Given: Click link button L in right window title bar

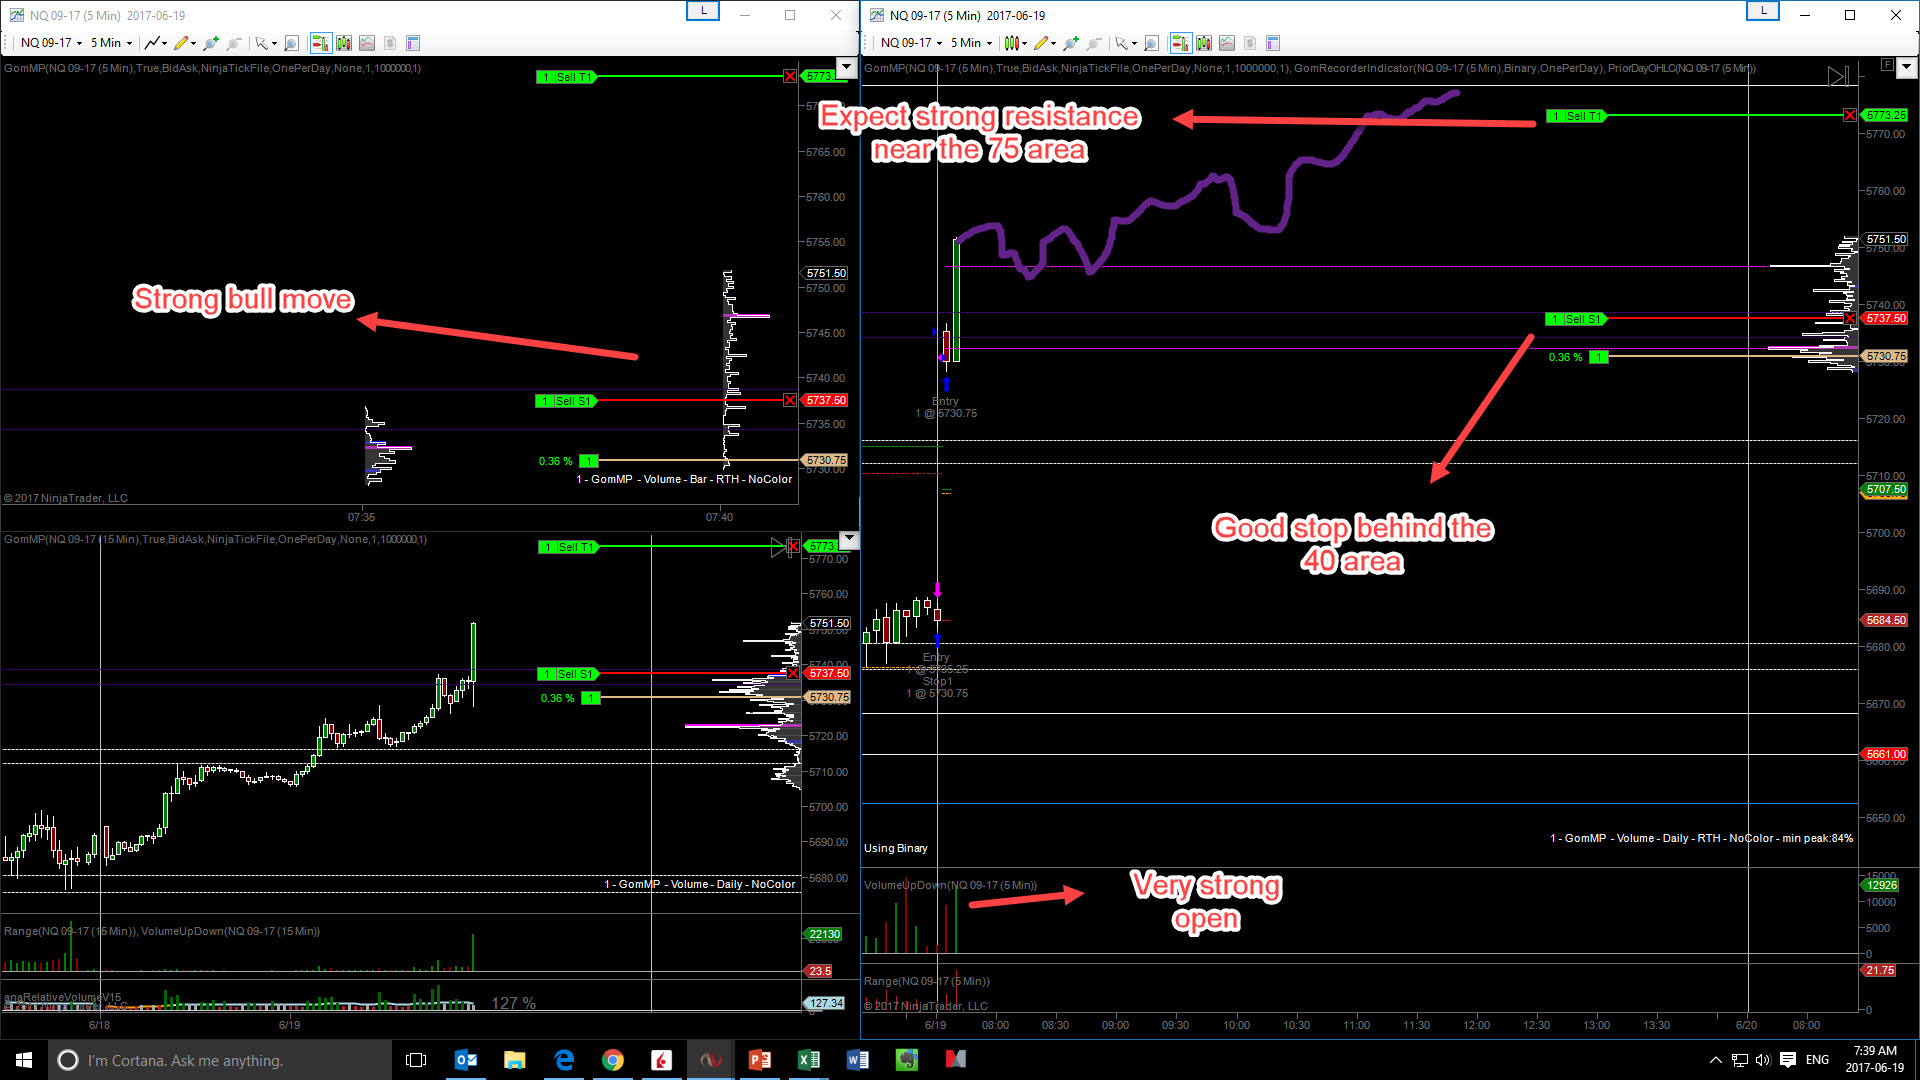Looking at the screenshot, I should pos(1763,11).
